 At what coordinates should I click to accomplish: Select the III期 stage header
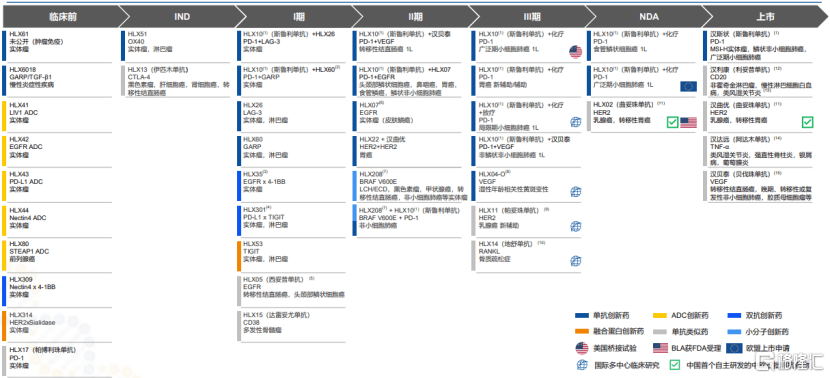[531, 17]
